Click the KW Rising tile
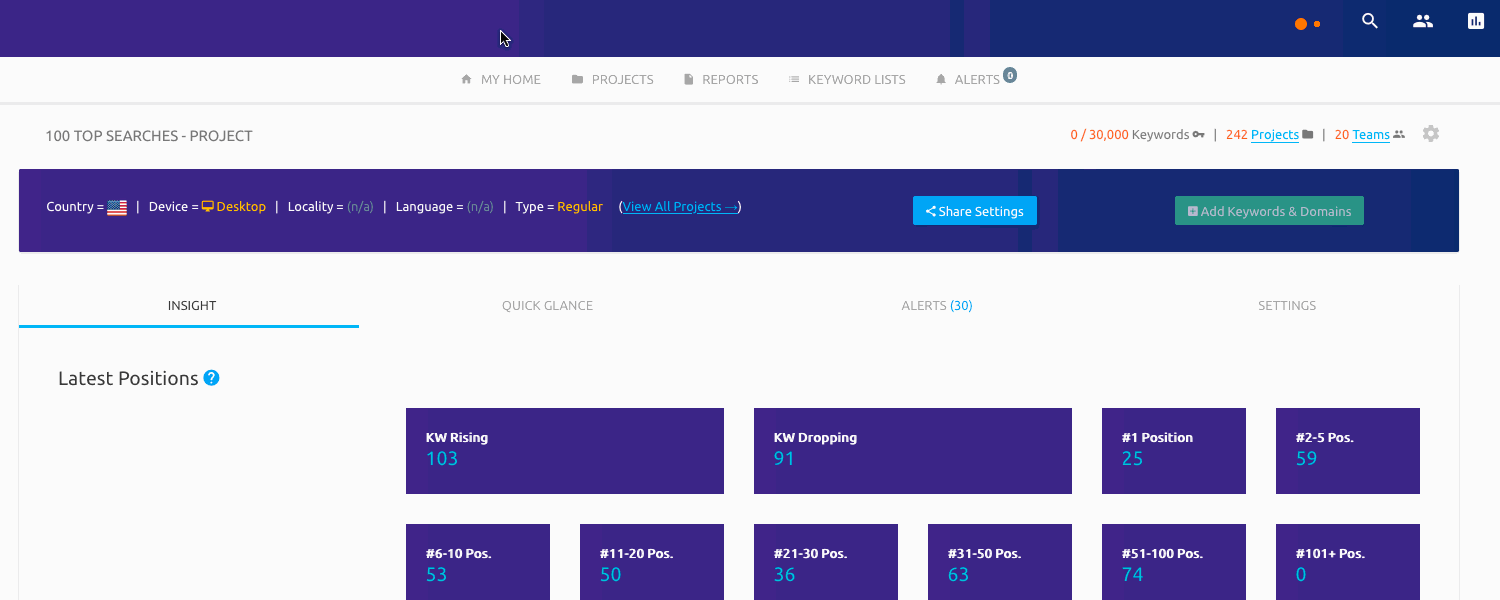This screenshot has height=600, width=1500. coord(564,451)
